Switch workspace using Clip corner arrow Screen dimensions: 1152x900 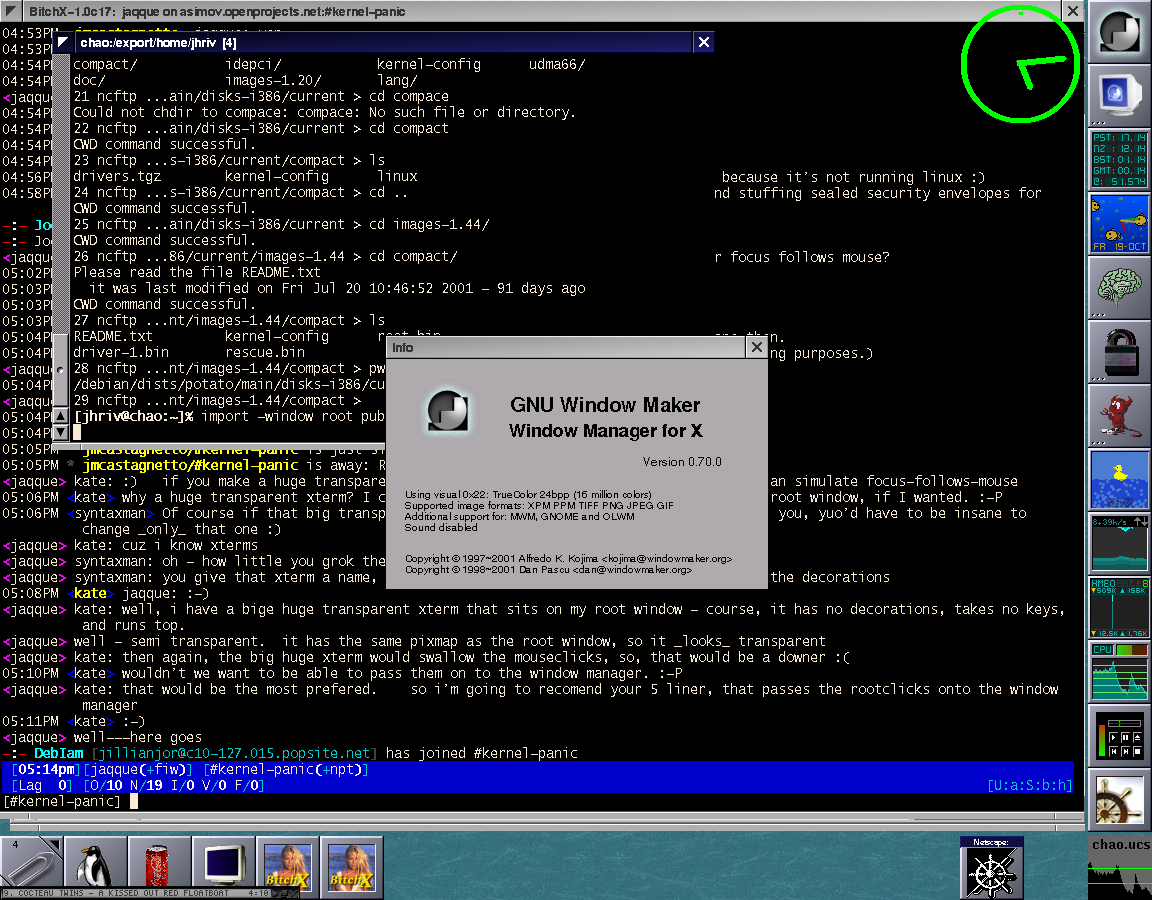pos(56,844)
